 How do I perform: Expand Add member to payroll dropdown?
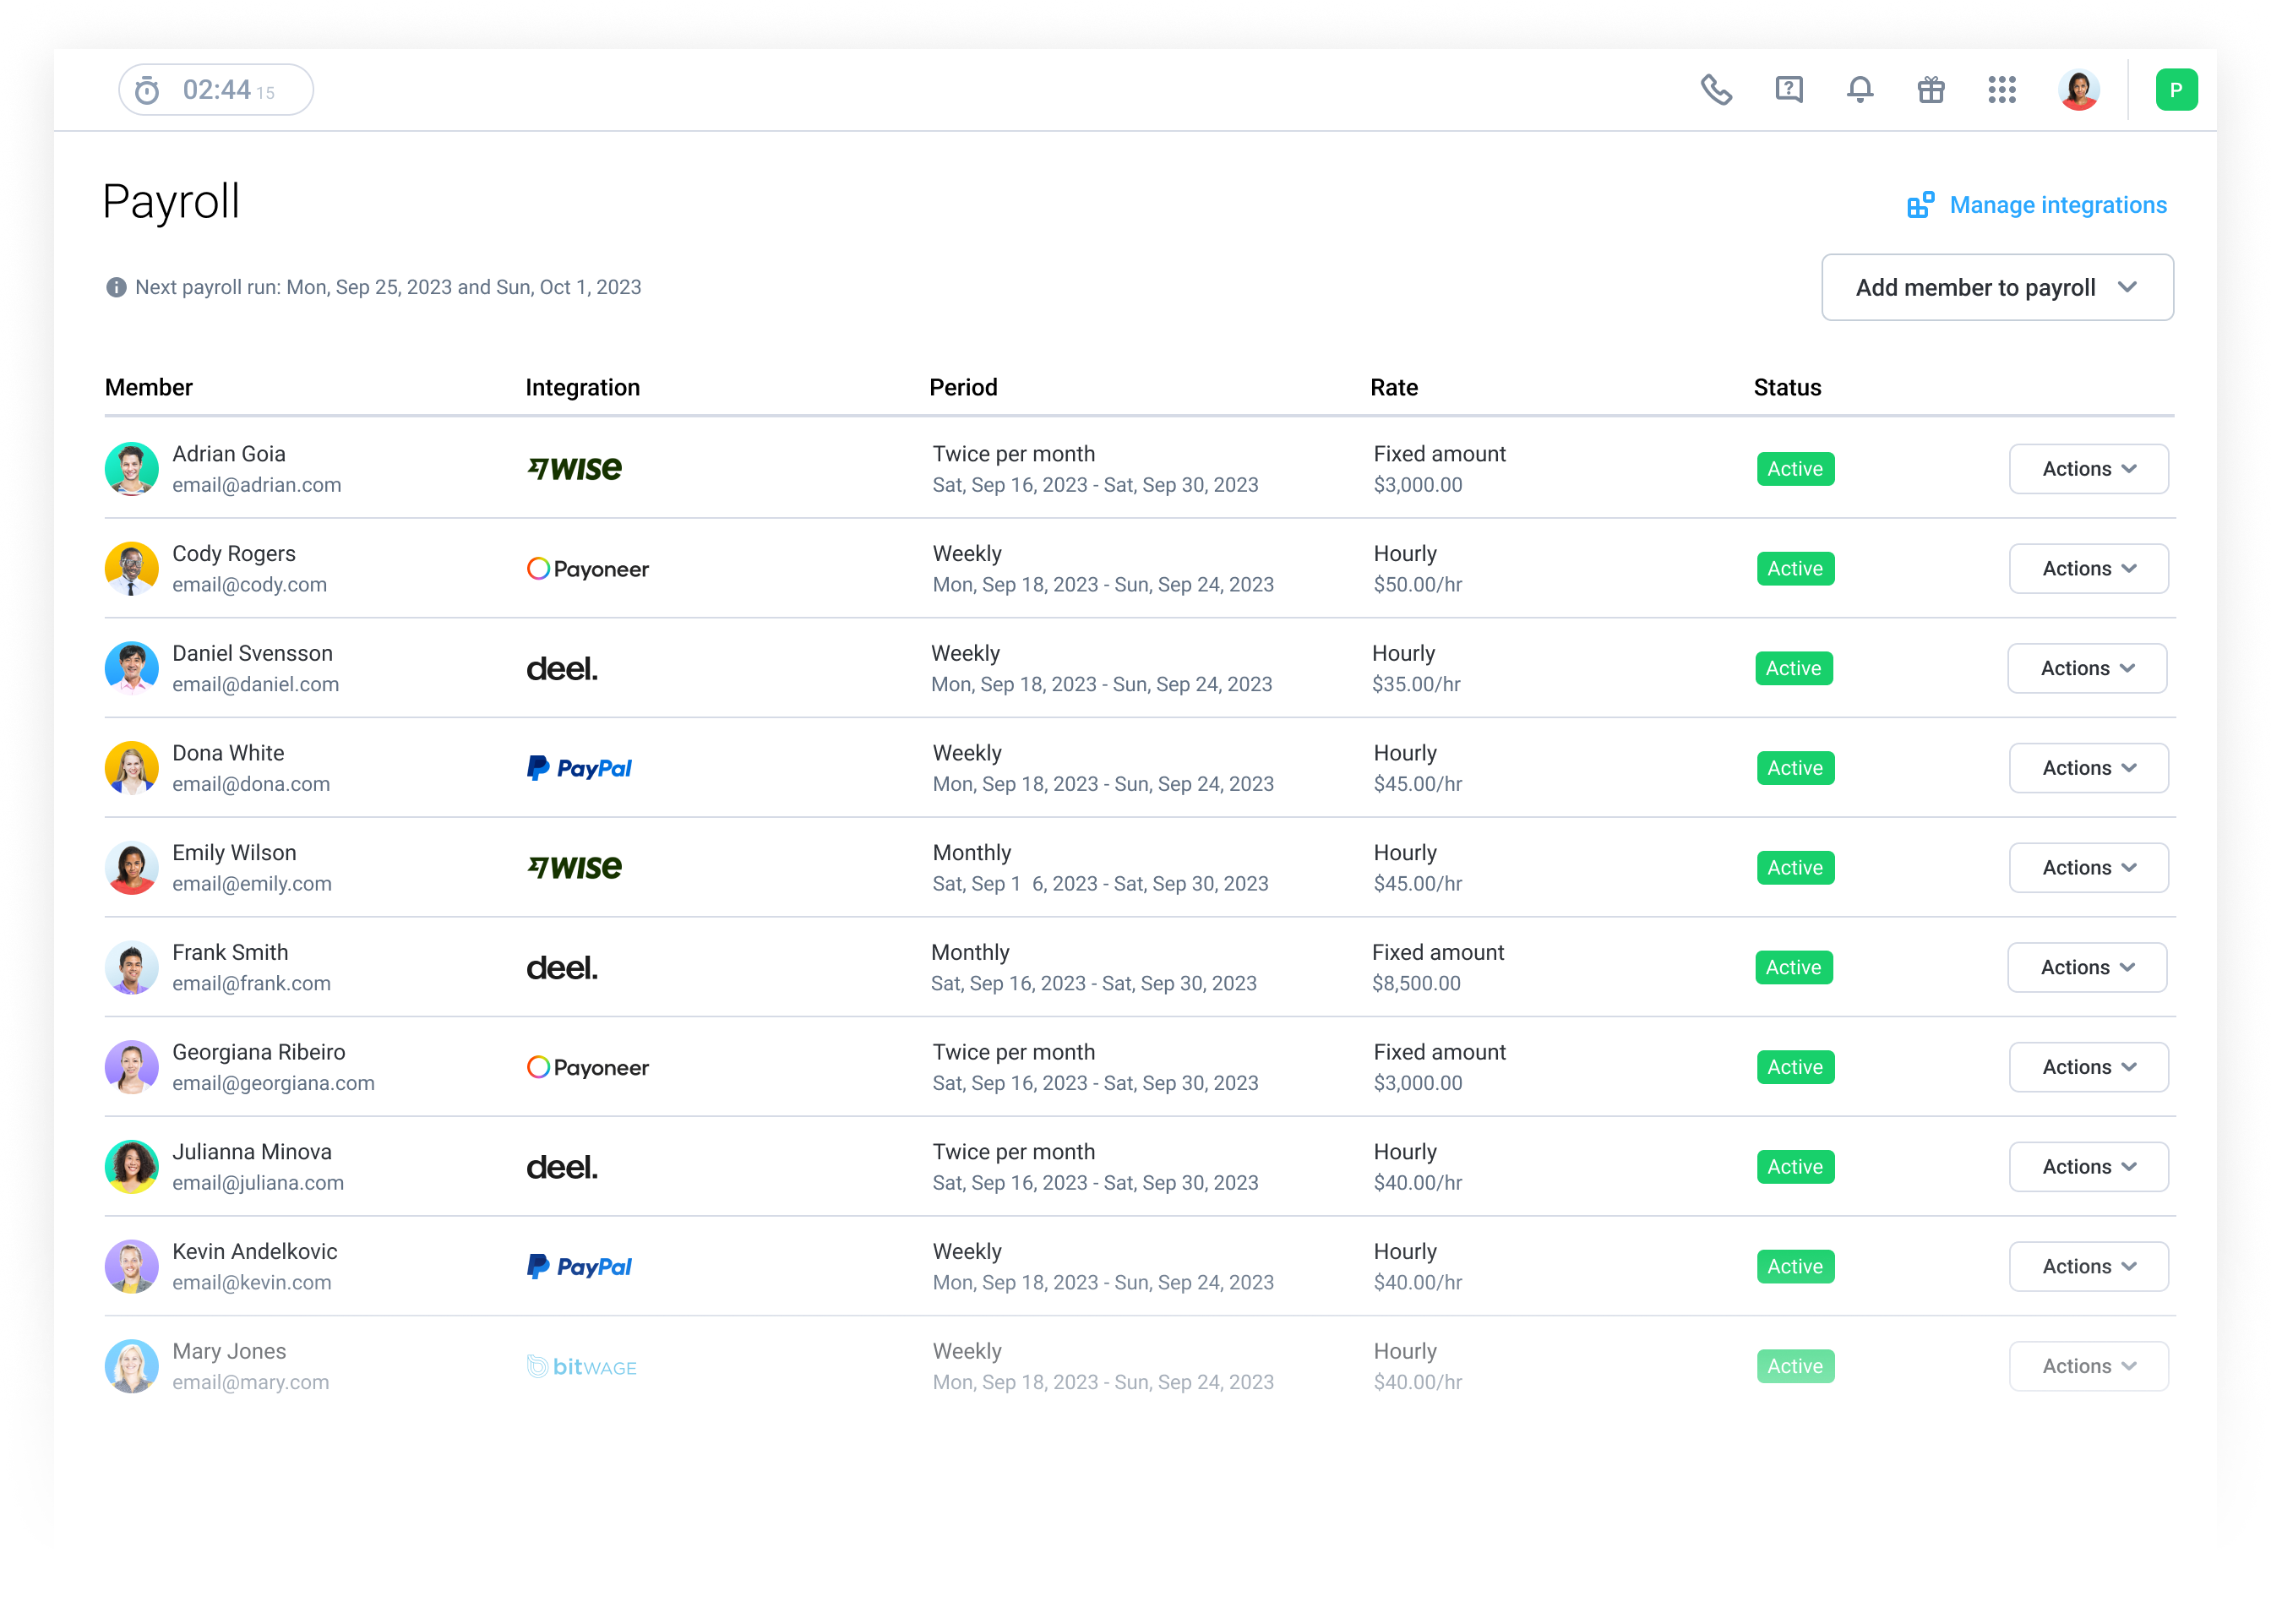[1996, 288]
